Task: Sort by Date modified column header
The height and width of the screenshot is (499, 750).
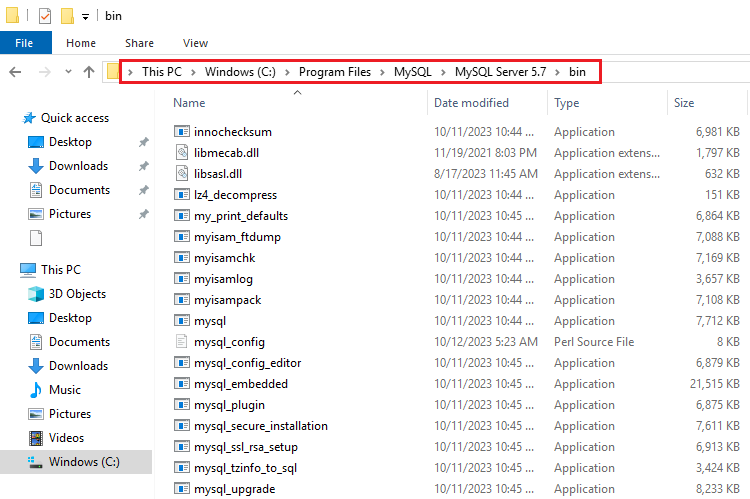Action: click(471, 103)
